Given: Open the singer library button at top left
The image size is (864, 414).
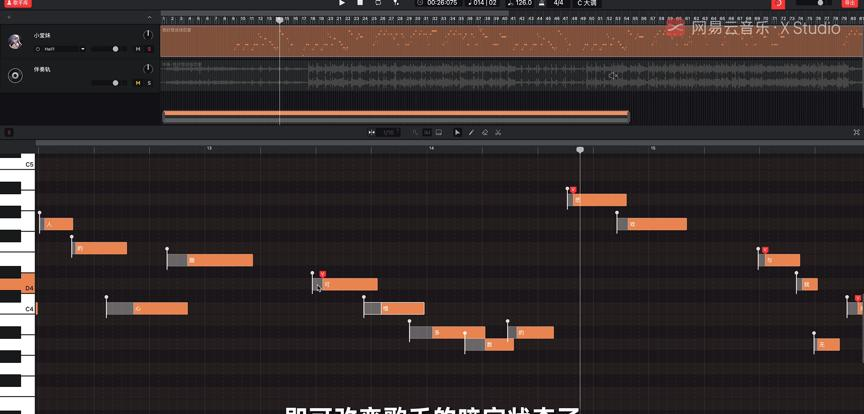Looking at the screenshot, I should 18,3.
